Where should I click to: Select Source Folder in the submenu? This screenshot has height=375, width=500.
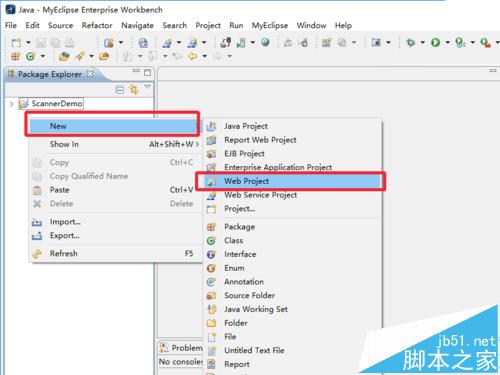tap(293, 295)
